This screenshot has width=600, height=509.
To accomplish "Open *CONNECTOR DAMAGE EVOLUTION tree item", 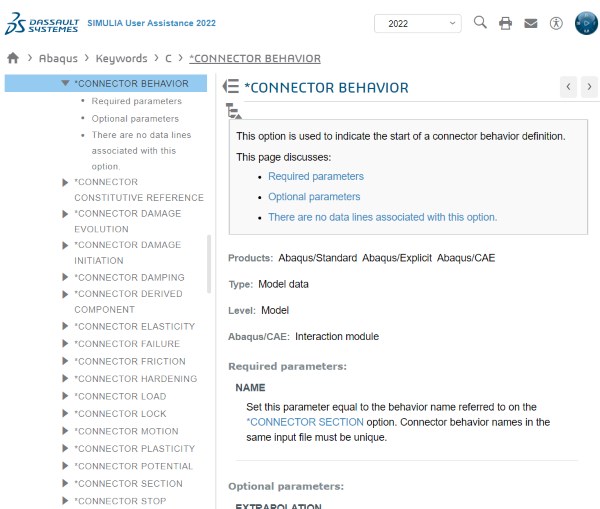I will click(x=127, y=221).
